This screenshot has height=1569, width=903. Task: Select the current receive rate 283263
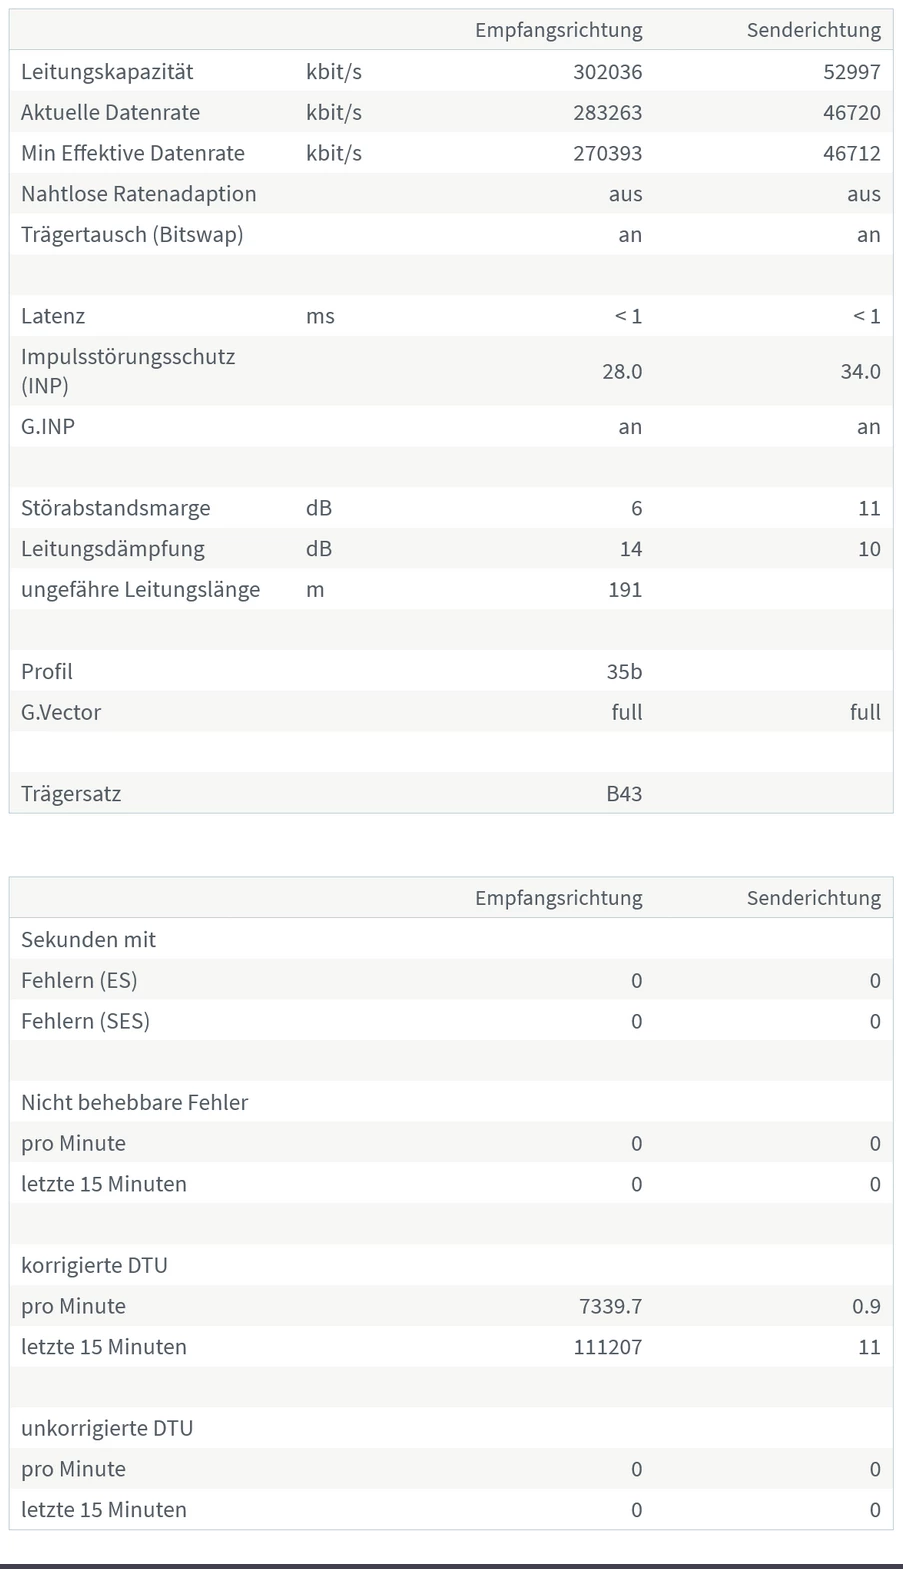tap(607, 113)
